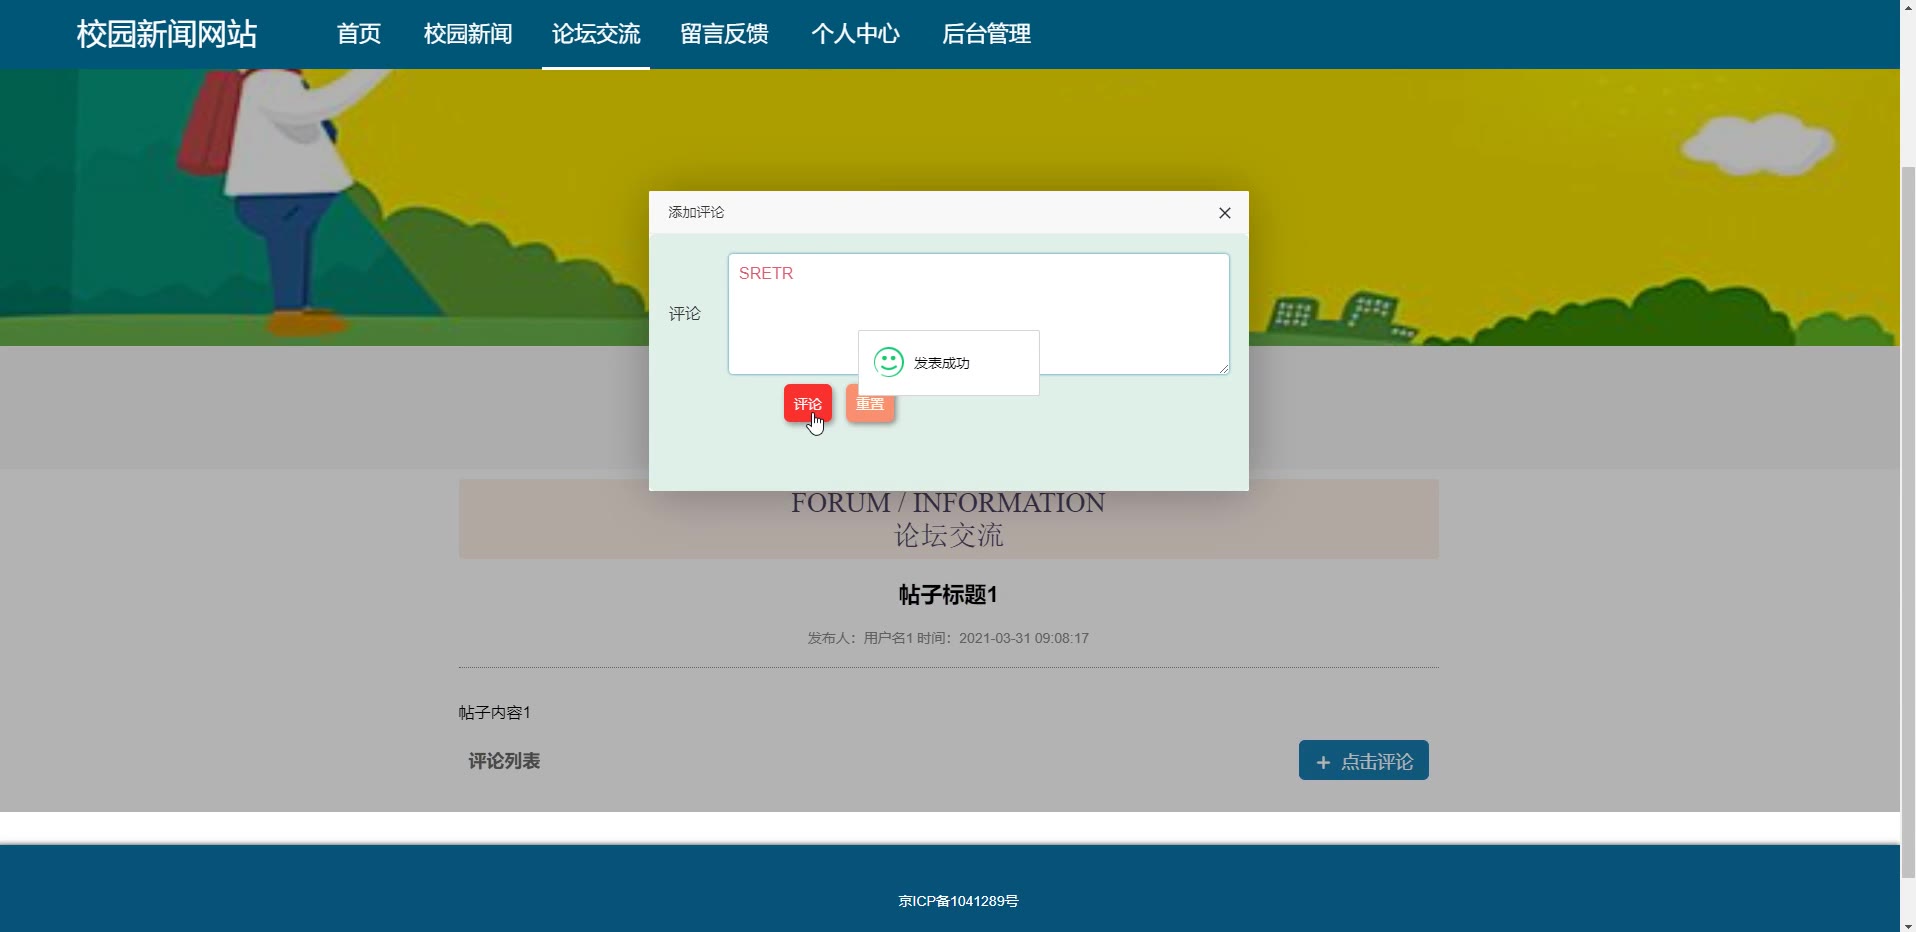Open 后台管理 from the top menu

986,34
